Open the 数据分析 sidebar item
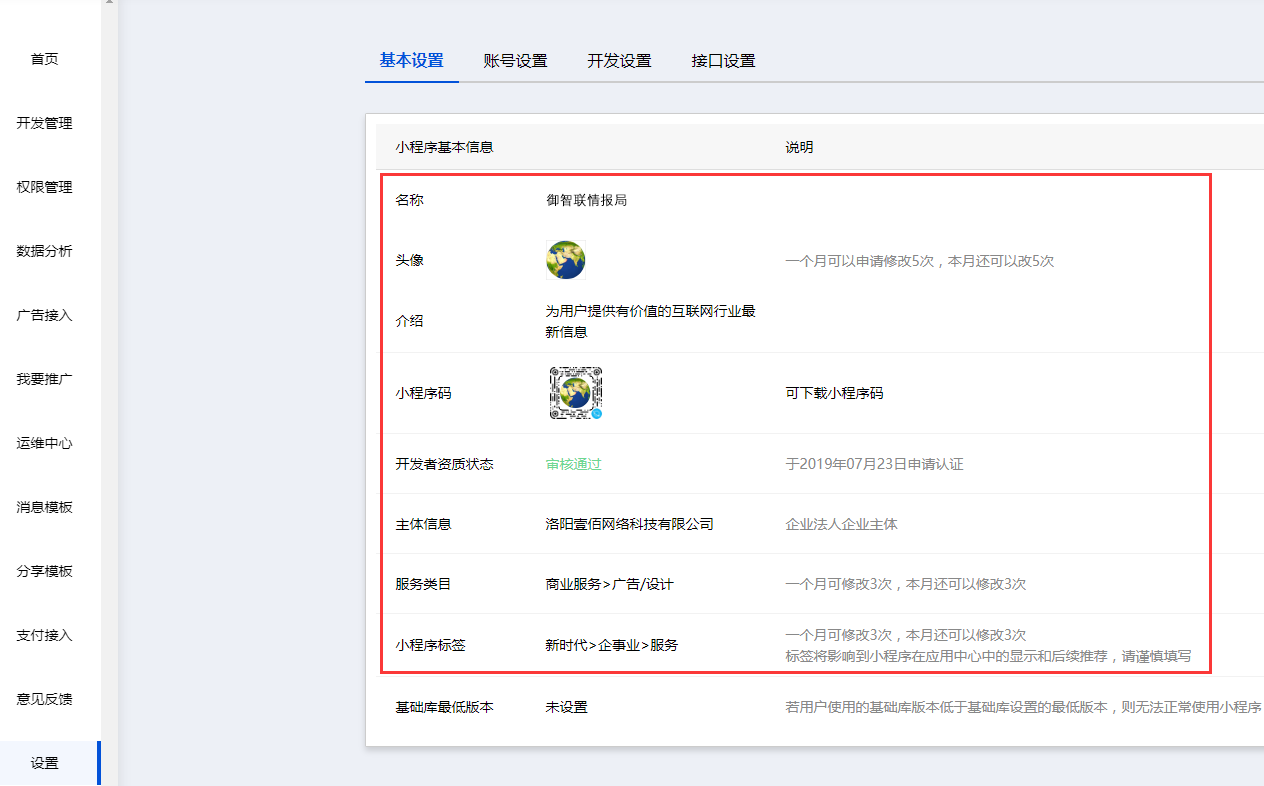 click(x=44, y=251)
